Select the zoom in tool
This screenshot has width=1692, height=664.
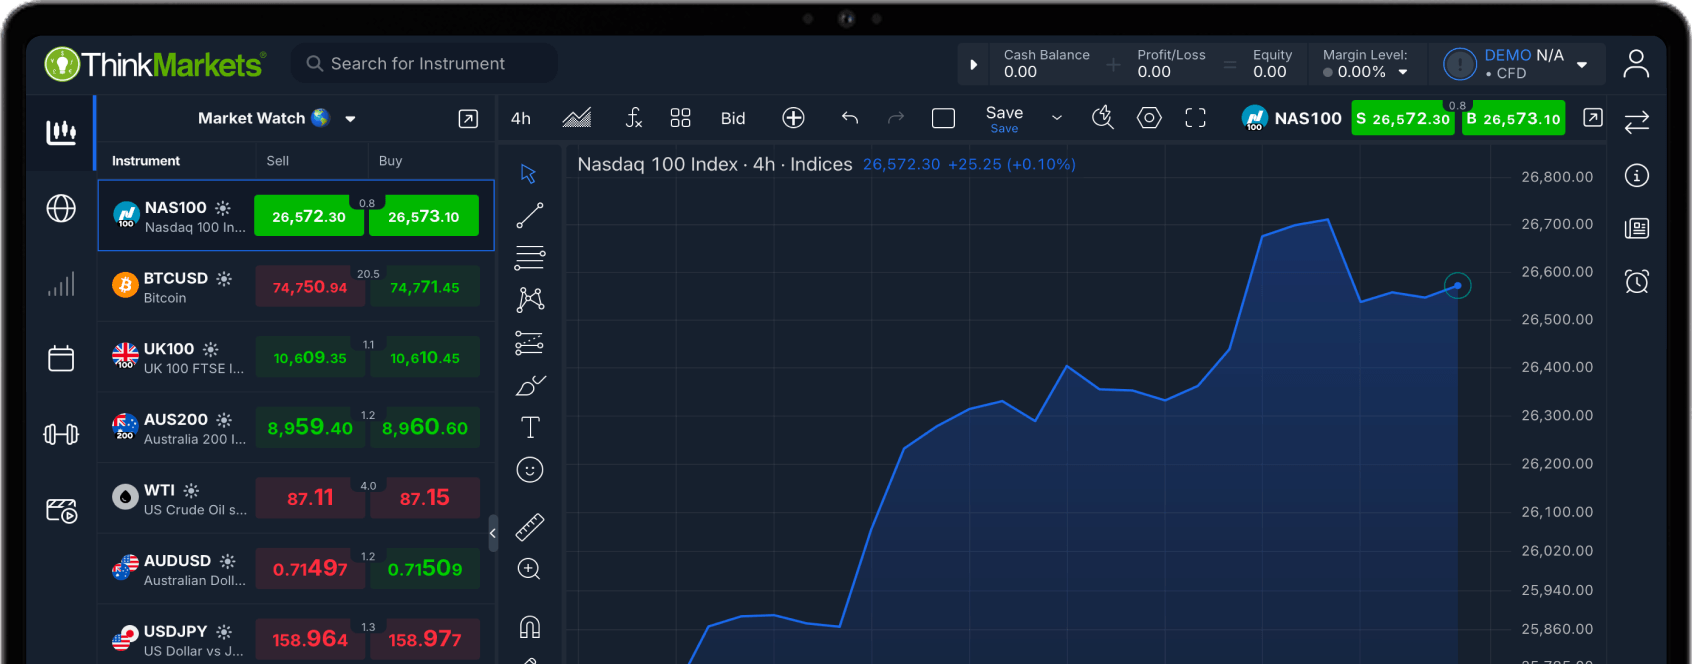529,569
